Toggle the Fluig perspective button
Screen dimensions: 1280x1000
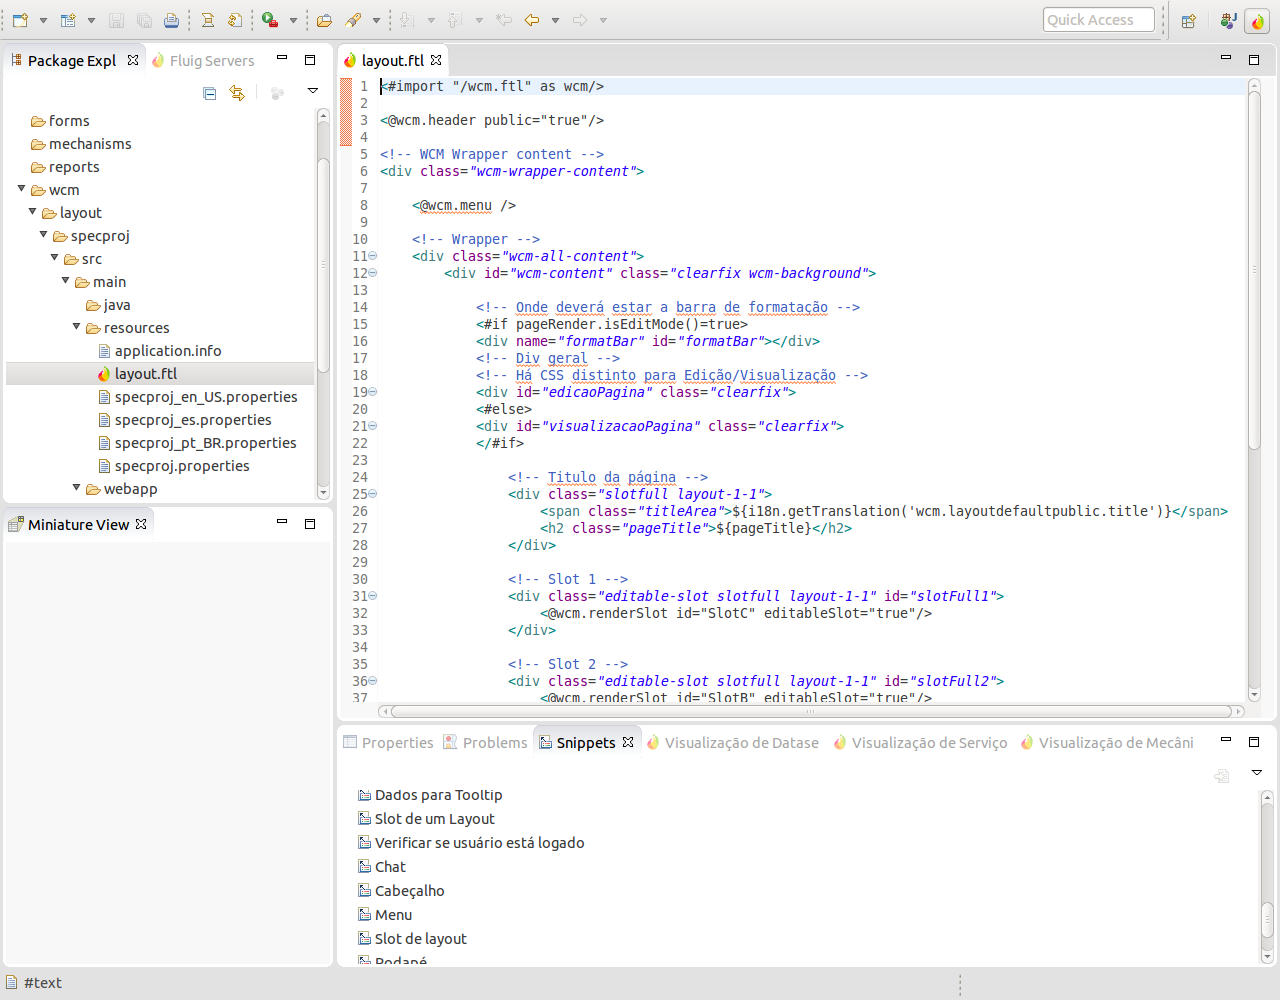pyautogui.click(x=1257, y=20)
